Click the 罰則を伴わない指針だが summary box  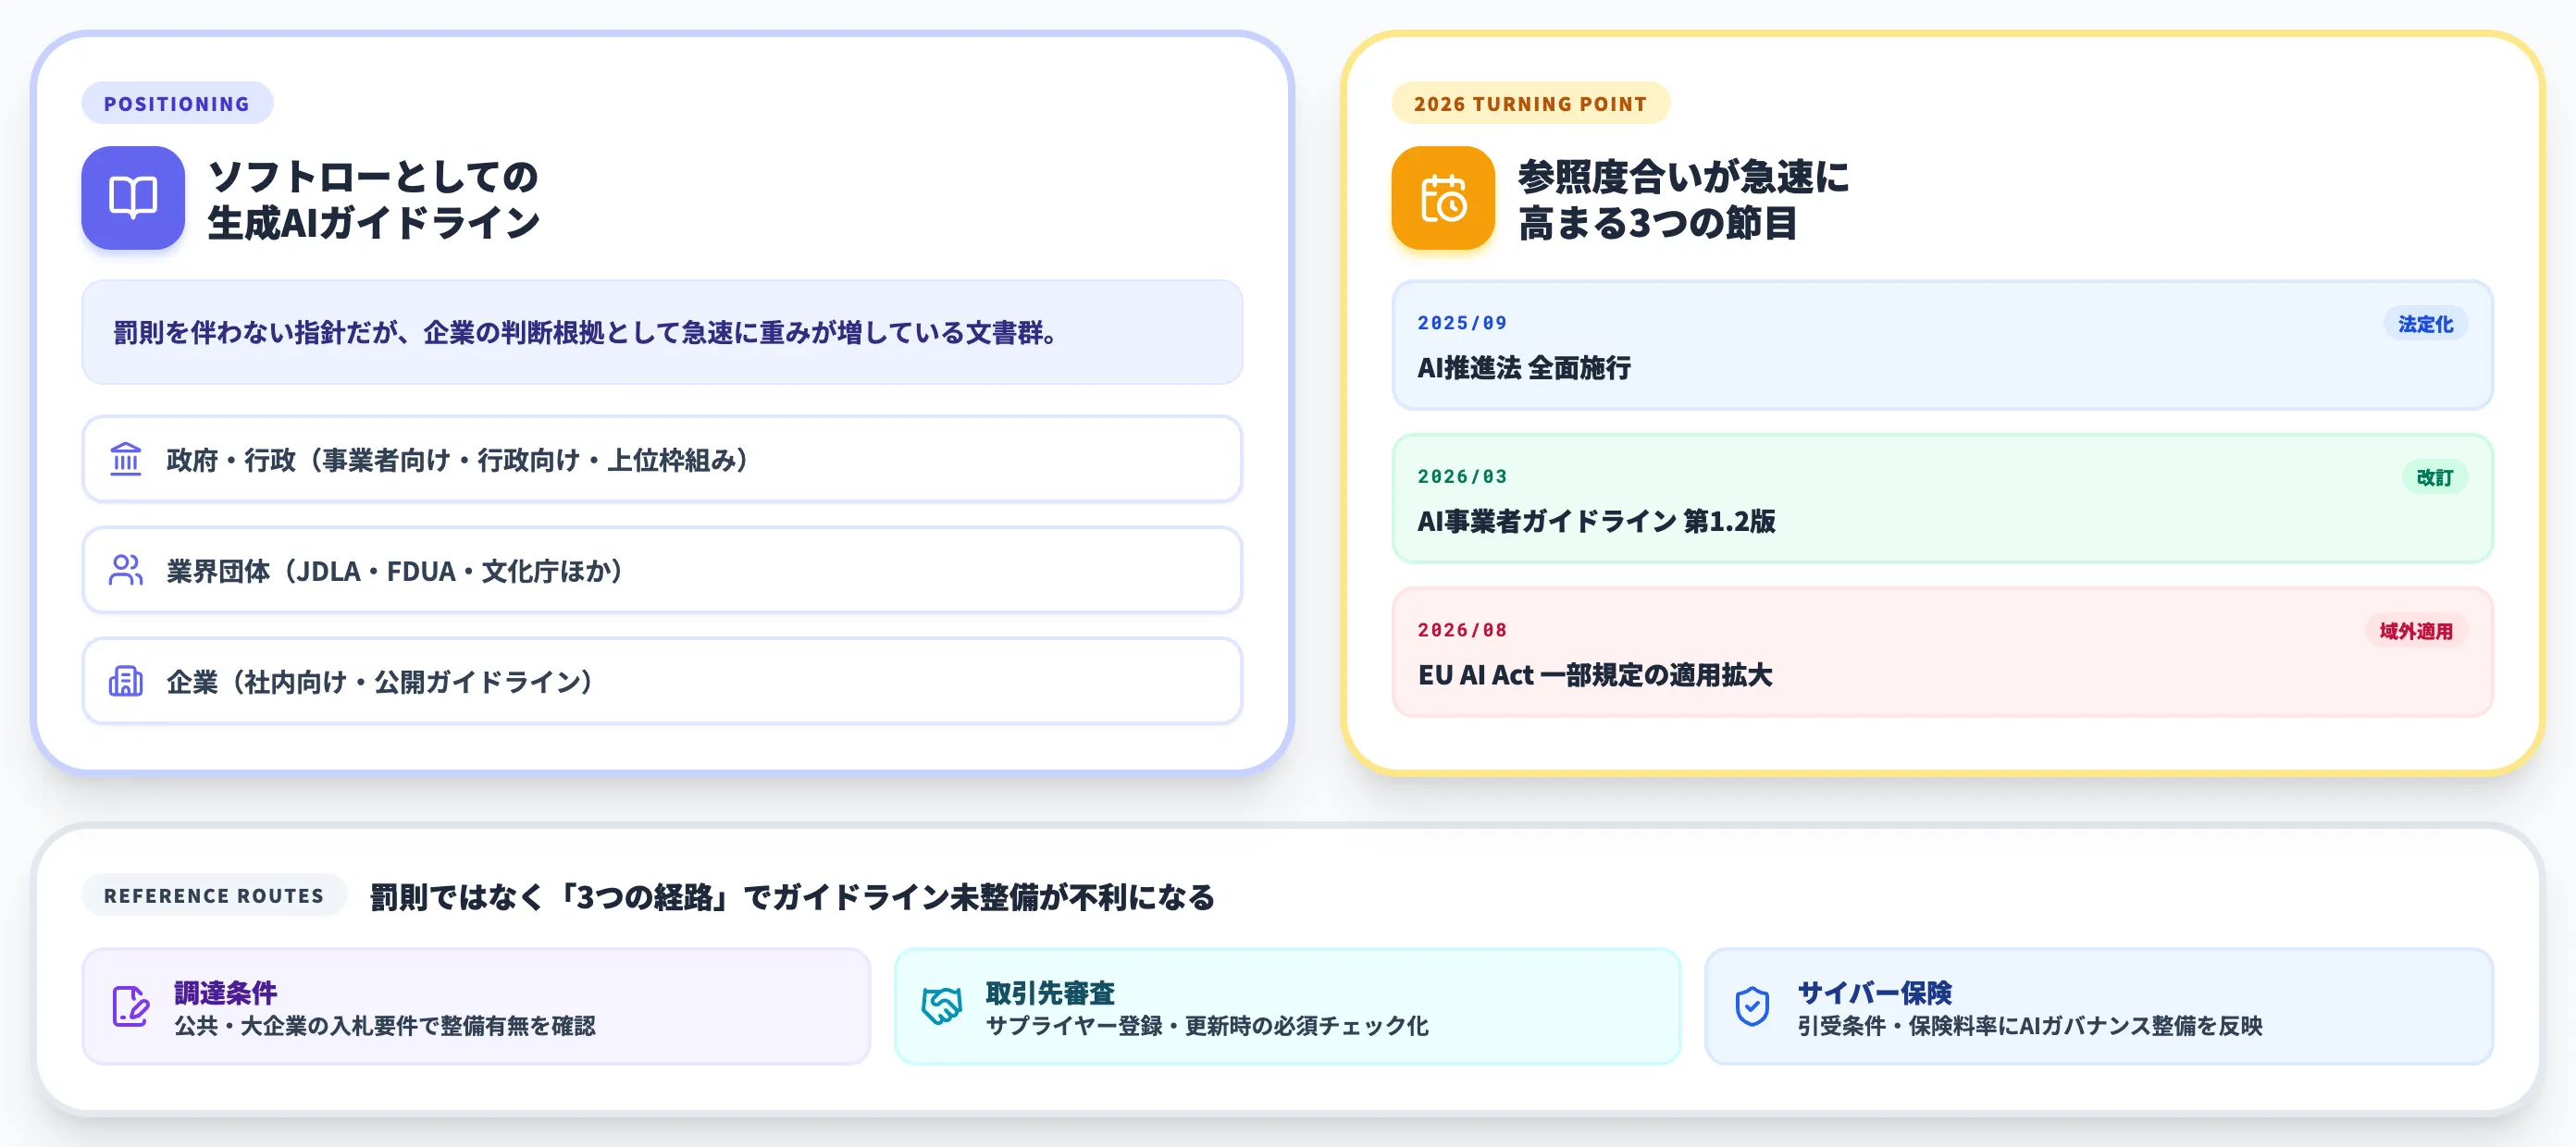coord(662,332)
